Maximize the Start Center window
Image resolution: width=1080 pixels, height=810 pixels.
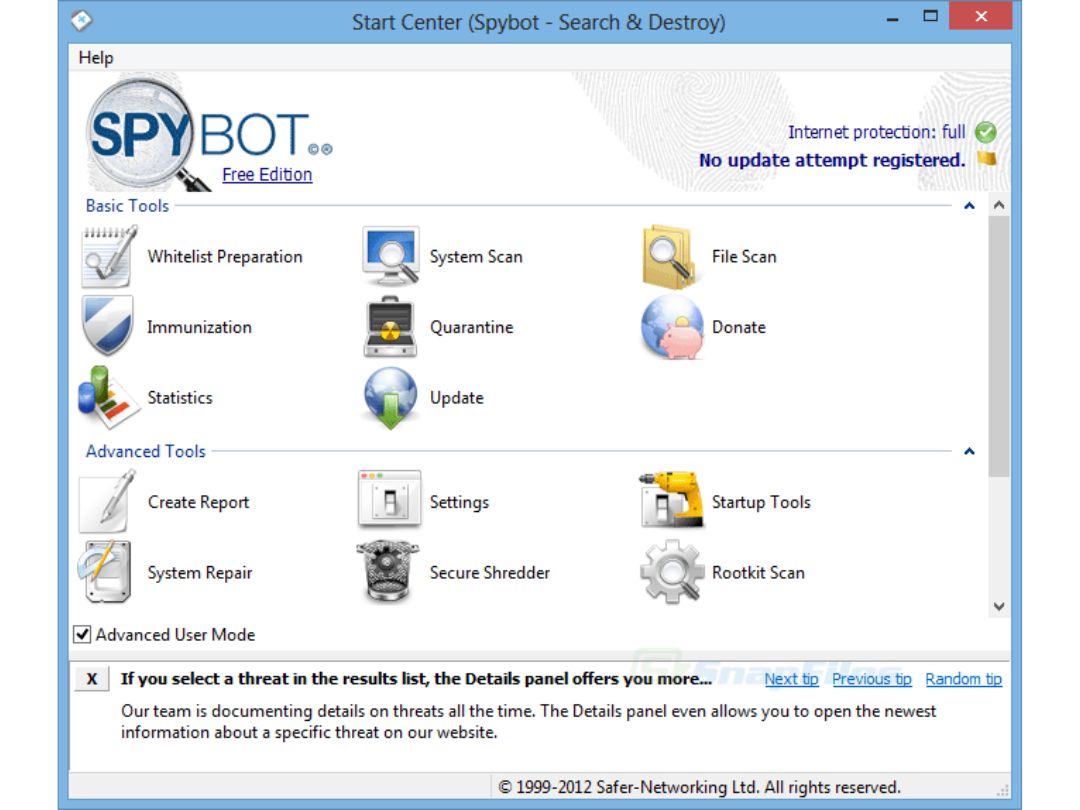click(931, 16)
